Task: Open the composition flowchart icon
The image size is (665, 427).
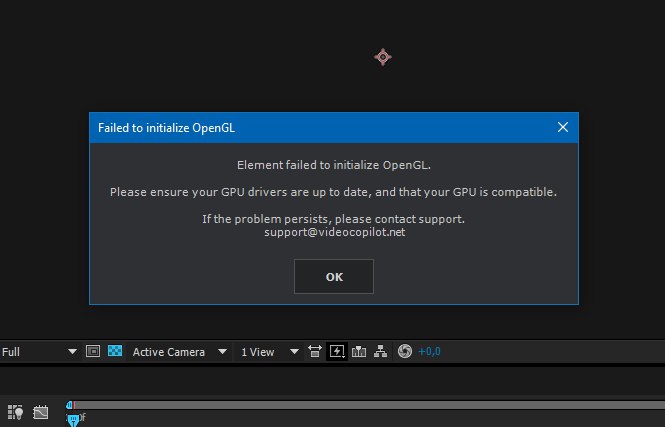Action: point(380,351)
